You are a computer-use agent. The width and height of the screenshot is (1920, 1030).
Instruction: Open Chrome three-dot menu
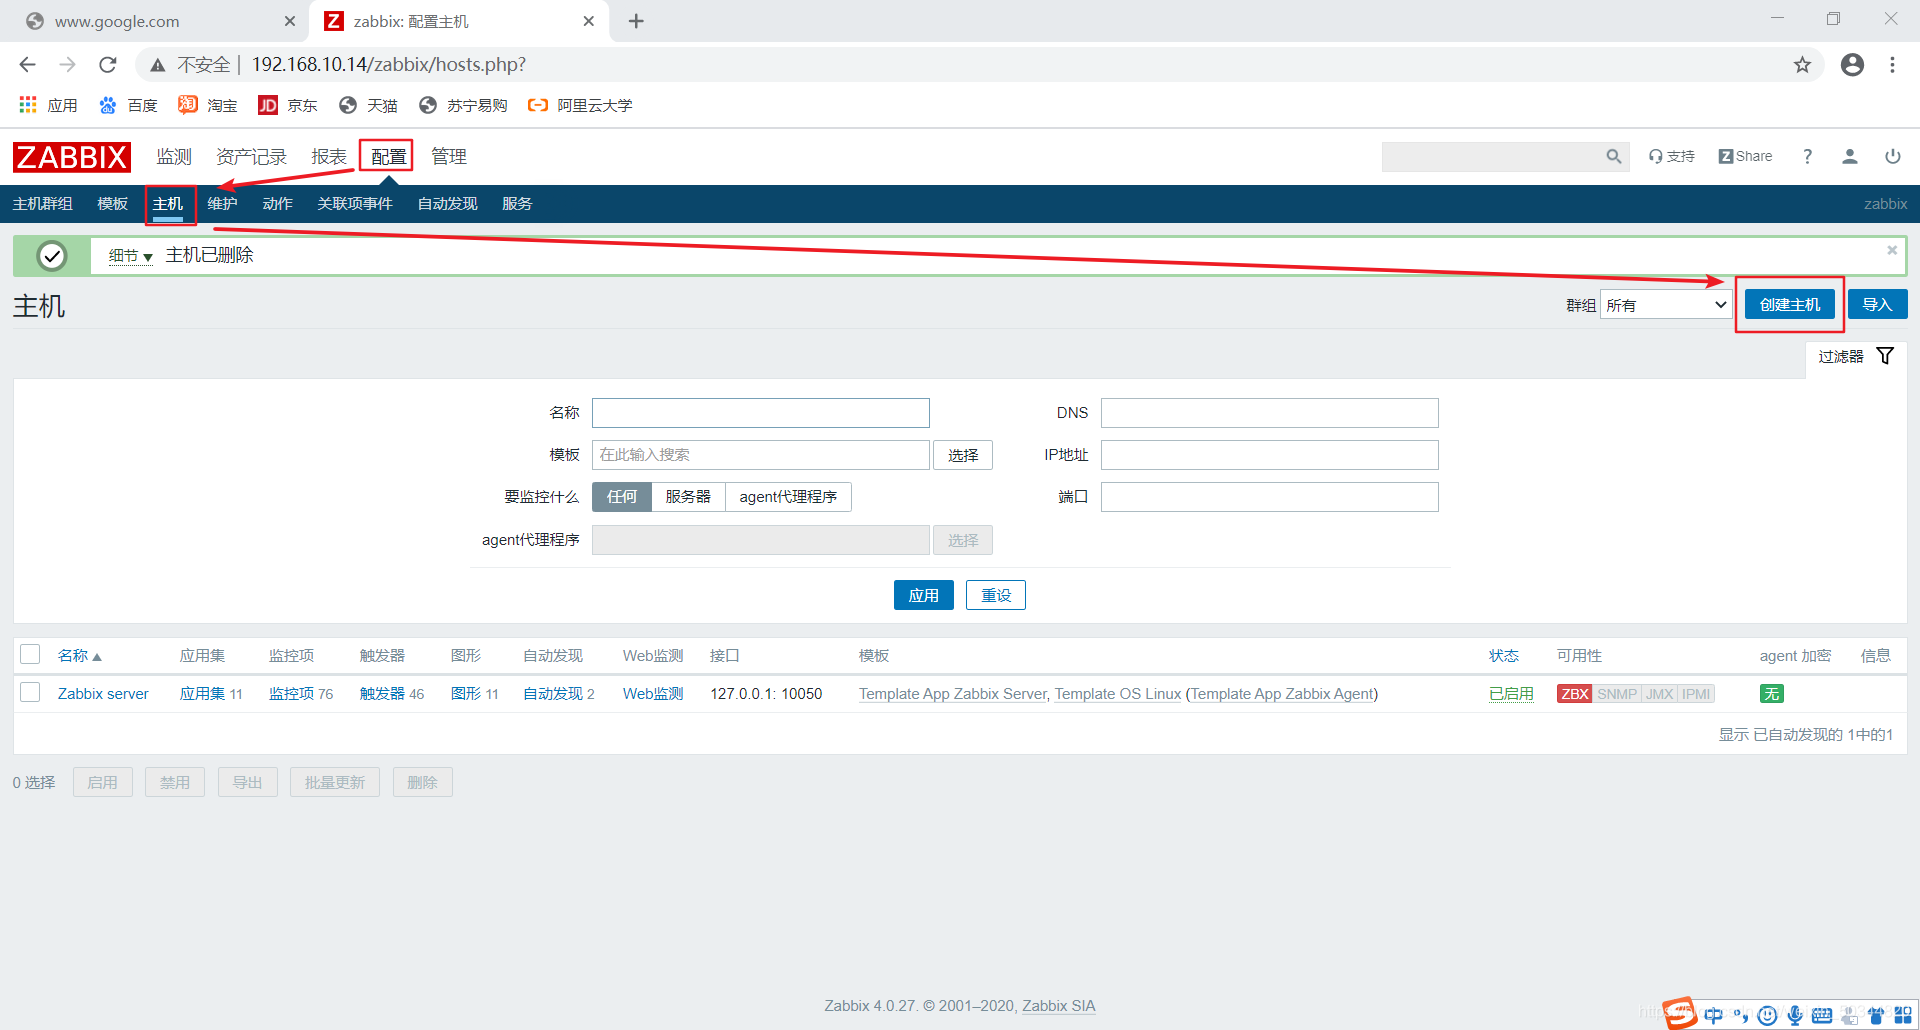tap(1892, 65)
